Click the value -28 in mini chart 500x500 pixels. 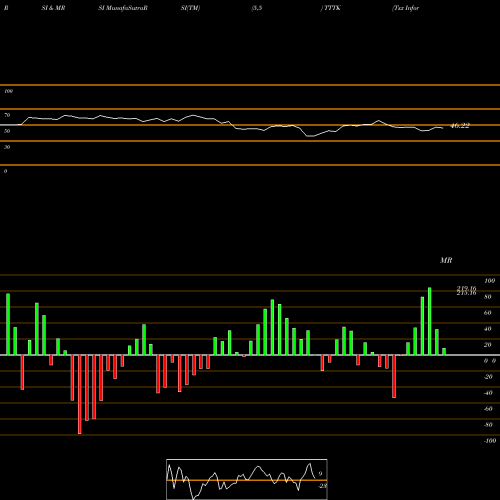click(x=322, y=486)
